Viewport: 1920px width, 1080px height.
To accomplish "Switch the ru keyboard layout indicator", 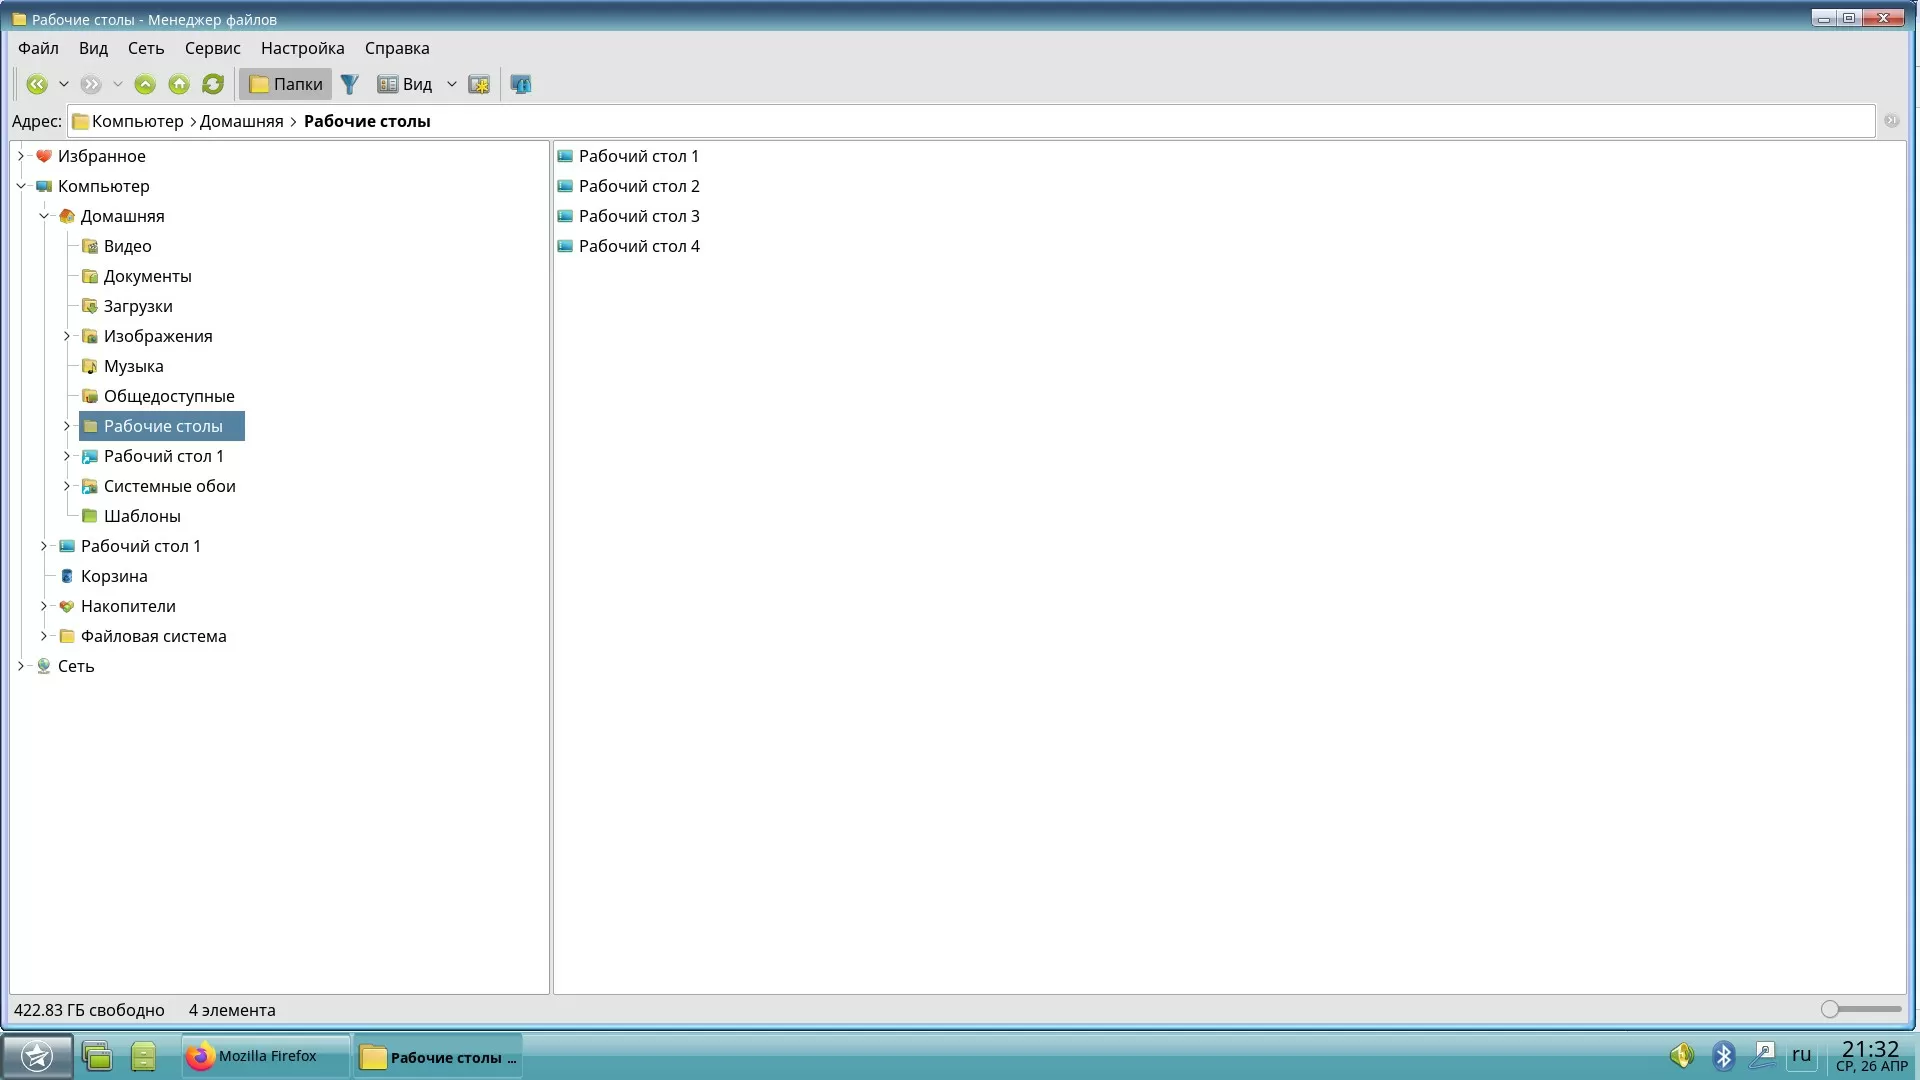I will (1801, 1054).
